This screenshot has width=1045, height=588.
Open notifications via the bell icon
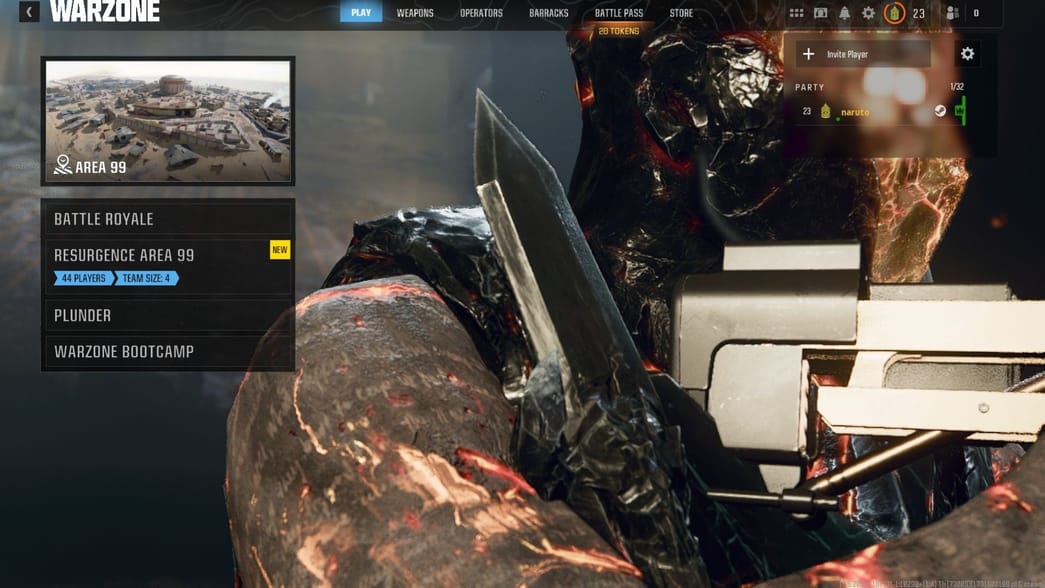(845, 14)
